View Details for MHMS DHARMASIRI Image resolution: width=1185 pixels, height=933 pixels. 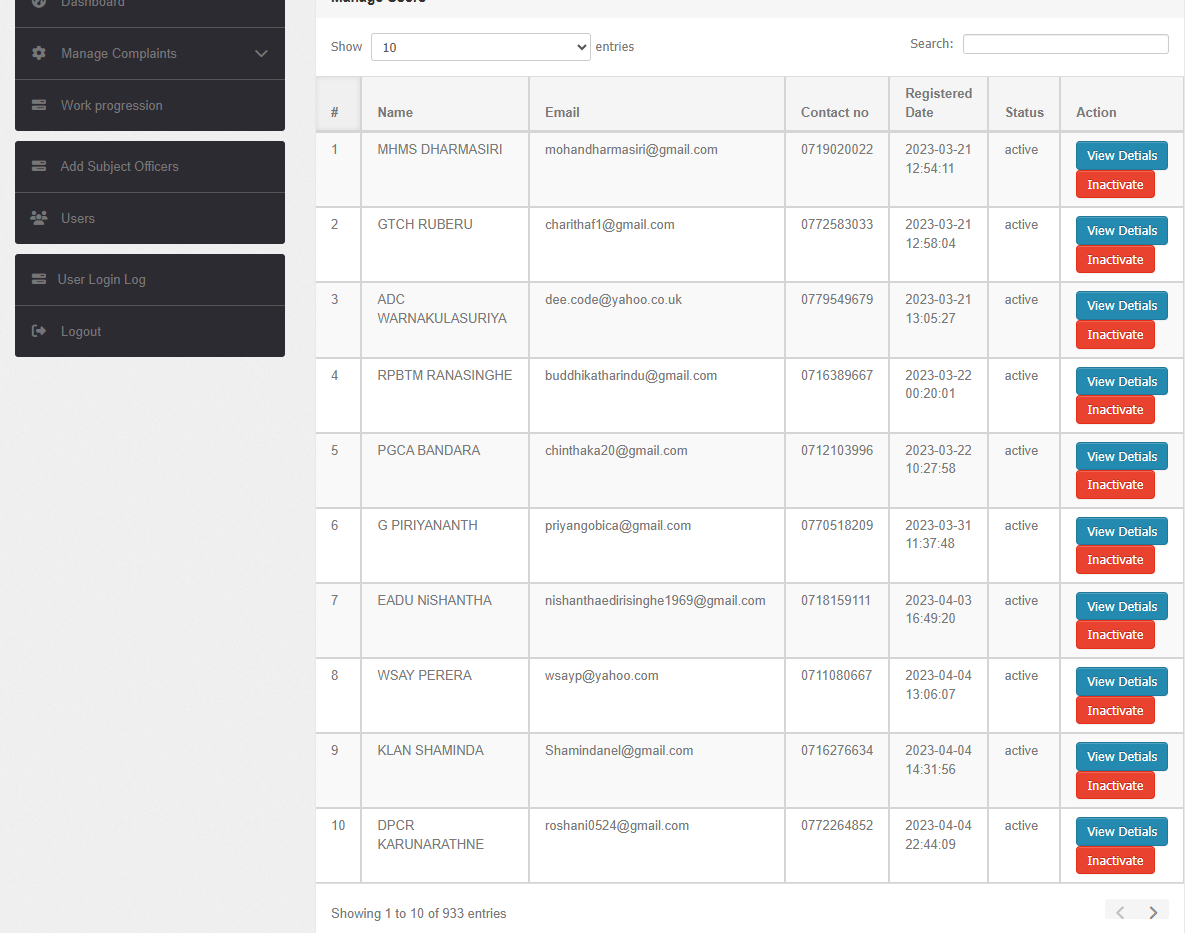point(1122,155)
